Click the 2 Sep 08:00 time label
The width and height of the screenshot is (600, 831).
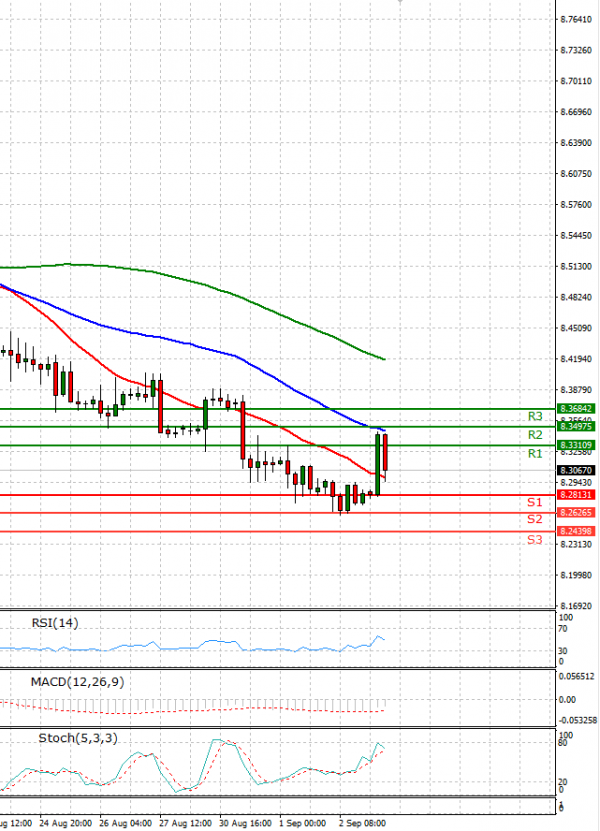(x=363, y=824)
